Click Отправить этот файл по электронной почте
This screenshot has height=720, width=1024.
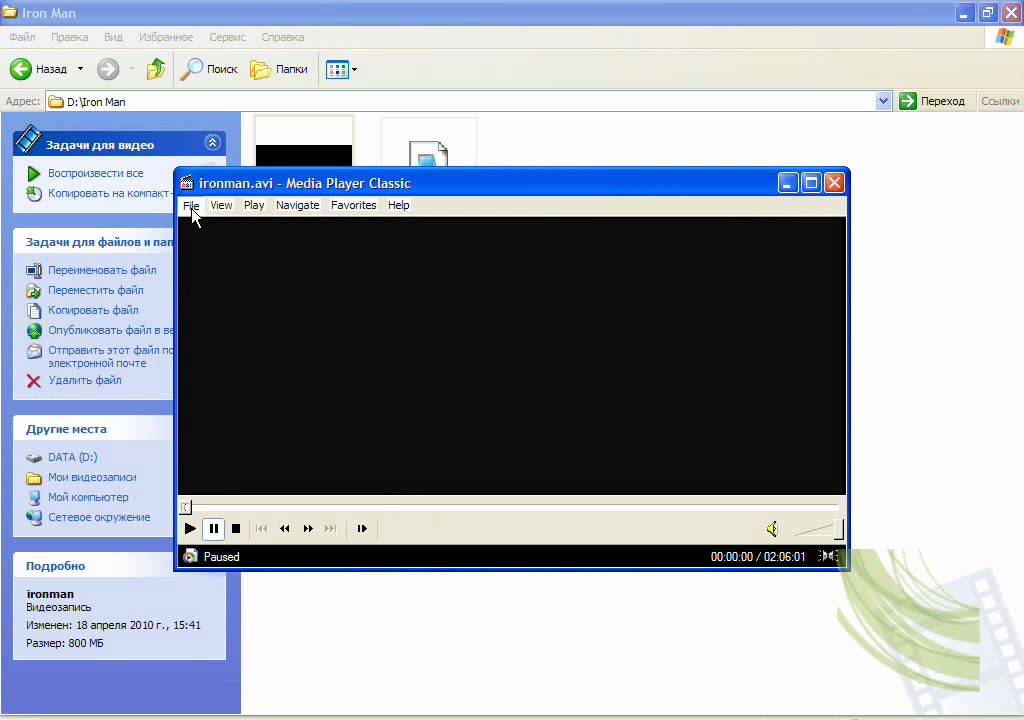110,356
